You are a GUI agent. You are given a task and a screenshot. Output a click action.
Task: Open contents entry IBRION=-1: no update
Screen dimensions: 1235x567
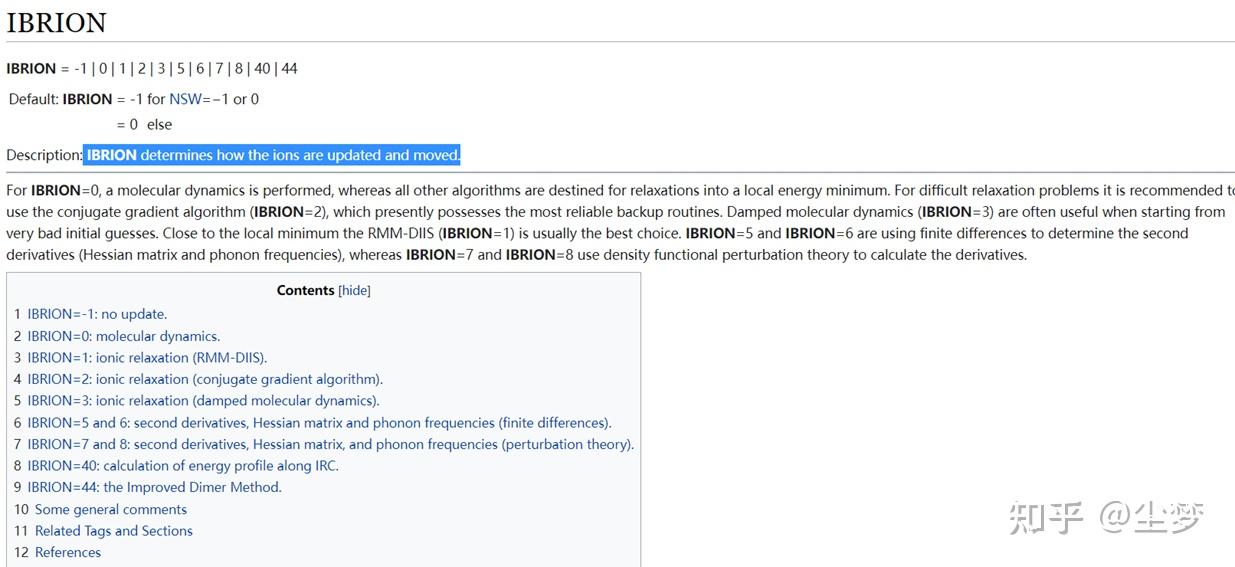97,314
